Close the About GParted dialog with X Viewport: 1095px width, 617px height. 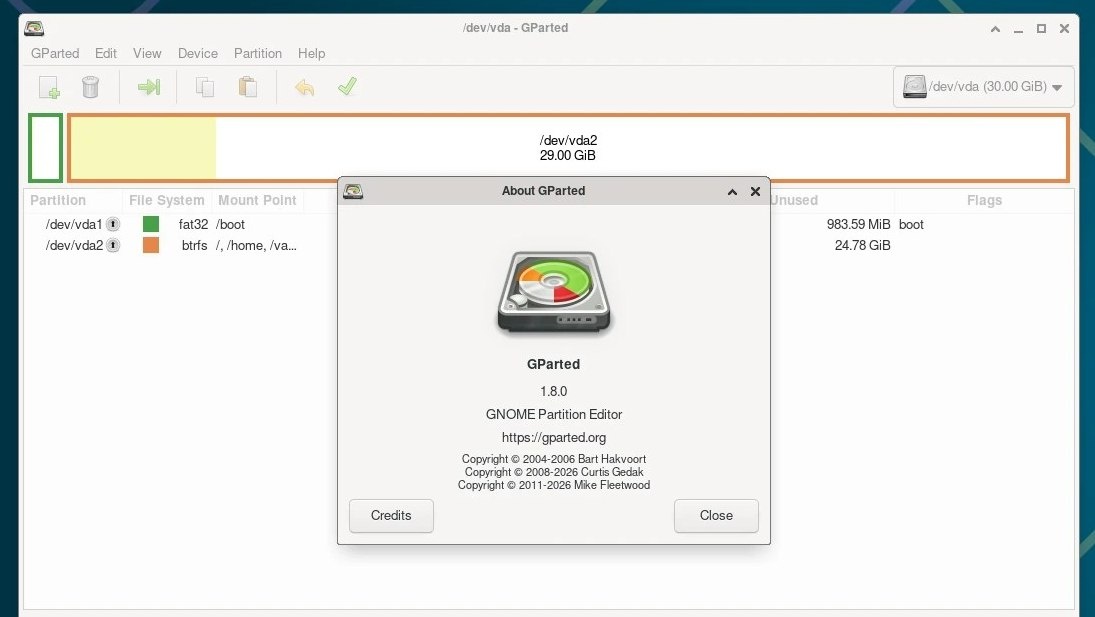click(x=755, y=191)
